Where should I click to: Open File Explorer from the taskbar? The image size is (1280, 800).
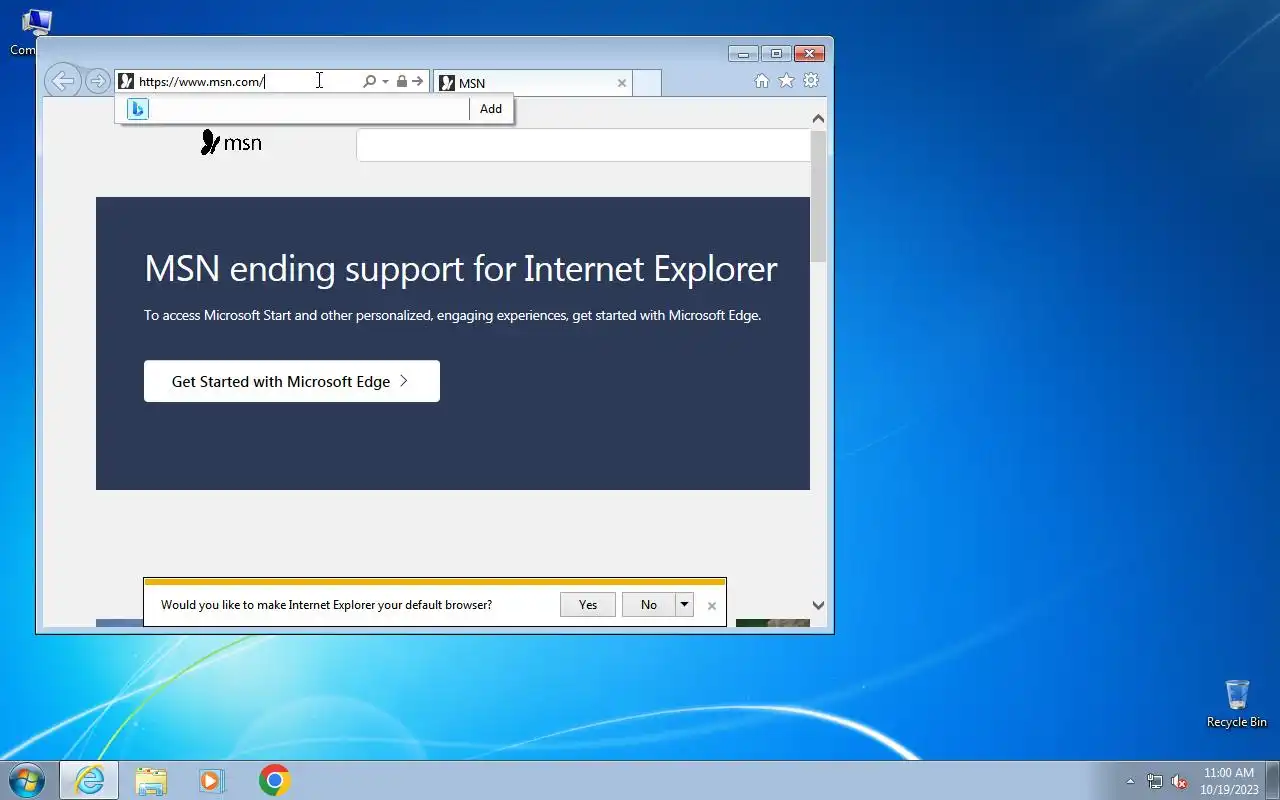[151, 780]
